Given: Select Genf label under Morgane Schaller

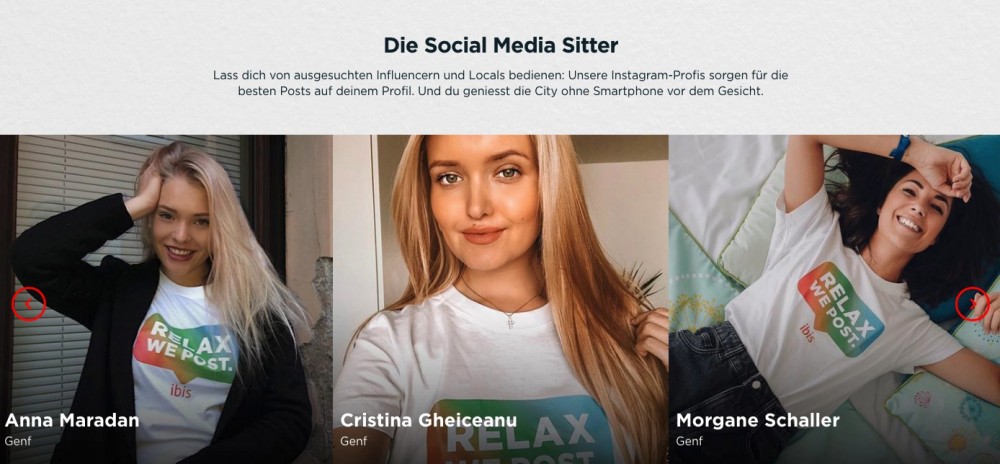Looking at the screenshot, I should [685, 441].
